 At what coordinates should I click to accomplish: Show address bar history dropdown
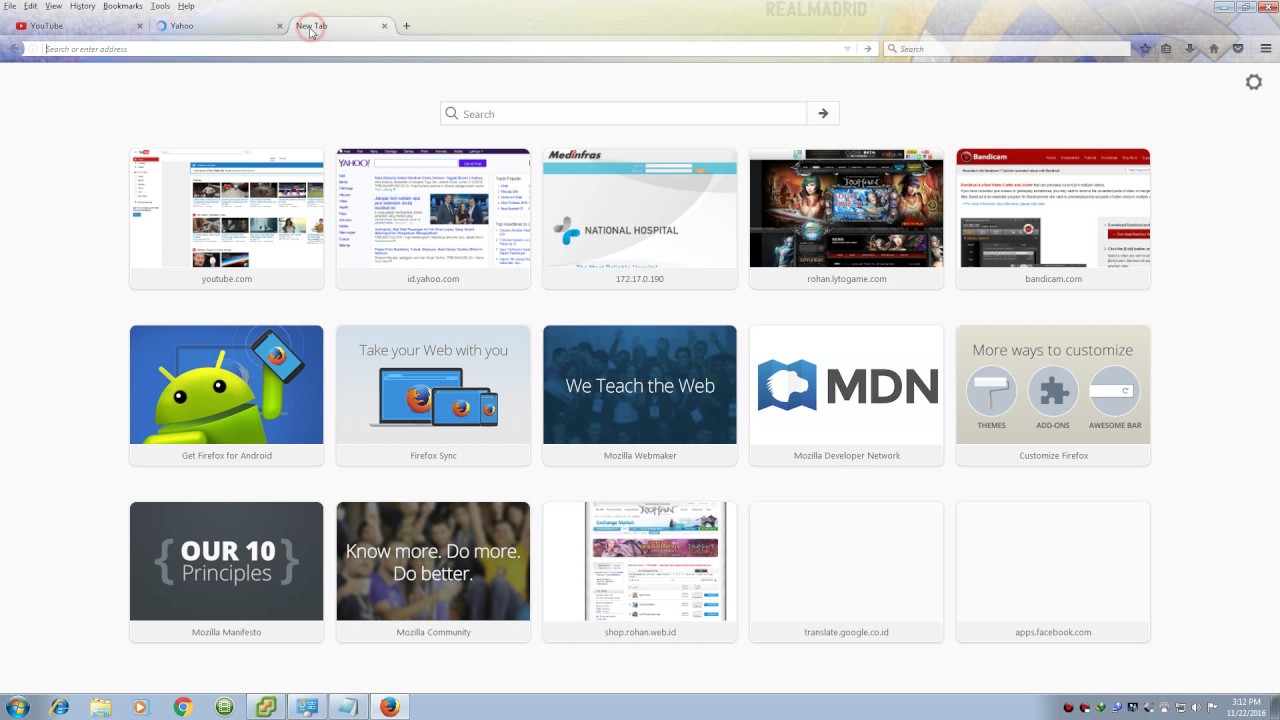847,48
